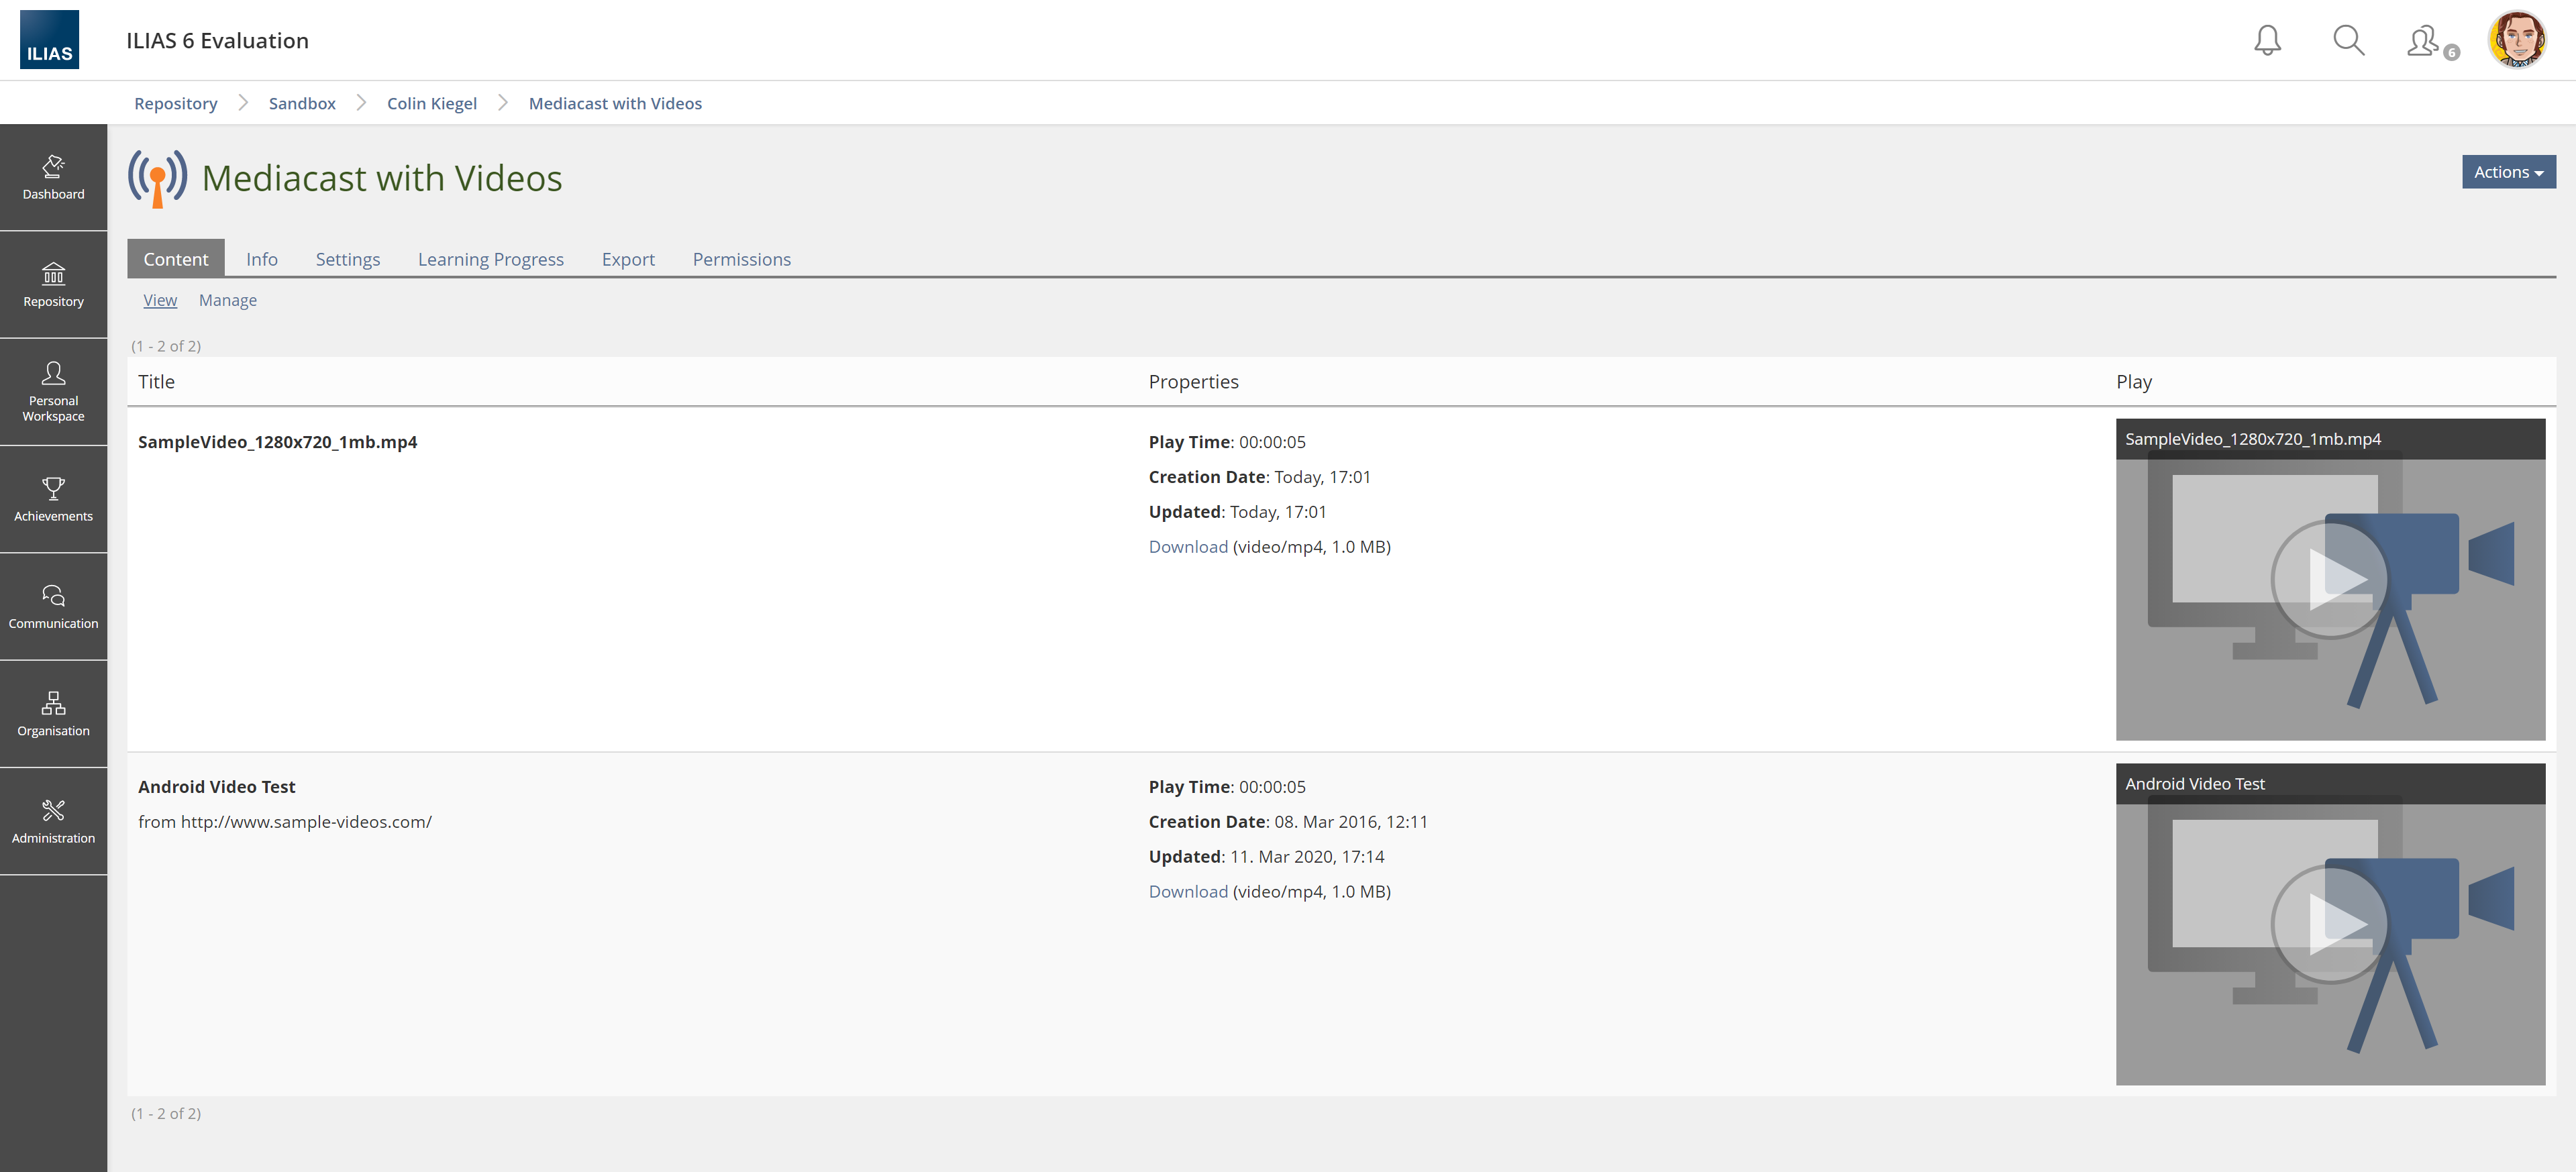This screenshot has height=1172, width=2576.
Task: Click the Sandbox breadcrumb link
Action: 301,103
